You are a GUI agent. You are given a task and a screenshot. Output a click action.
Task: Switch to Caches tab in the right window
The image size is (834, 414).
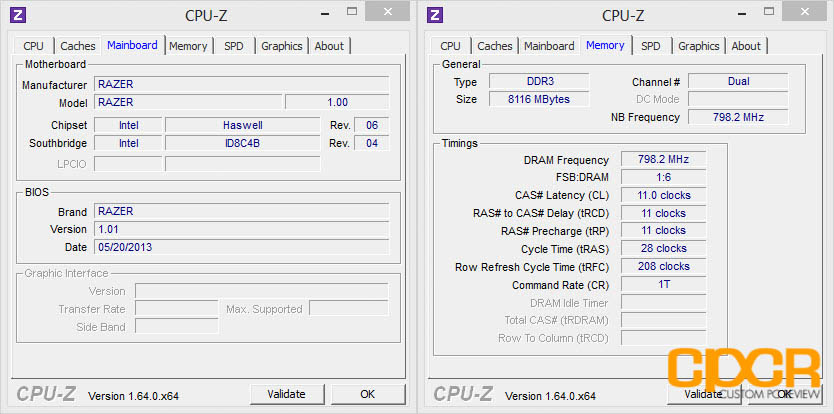pyautogui.click(x=495, y=46)
